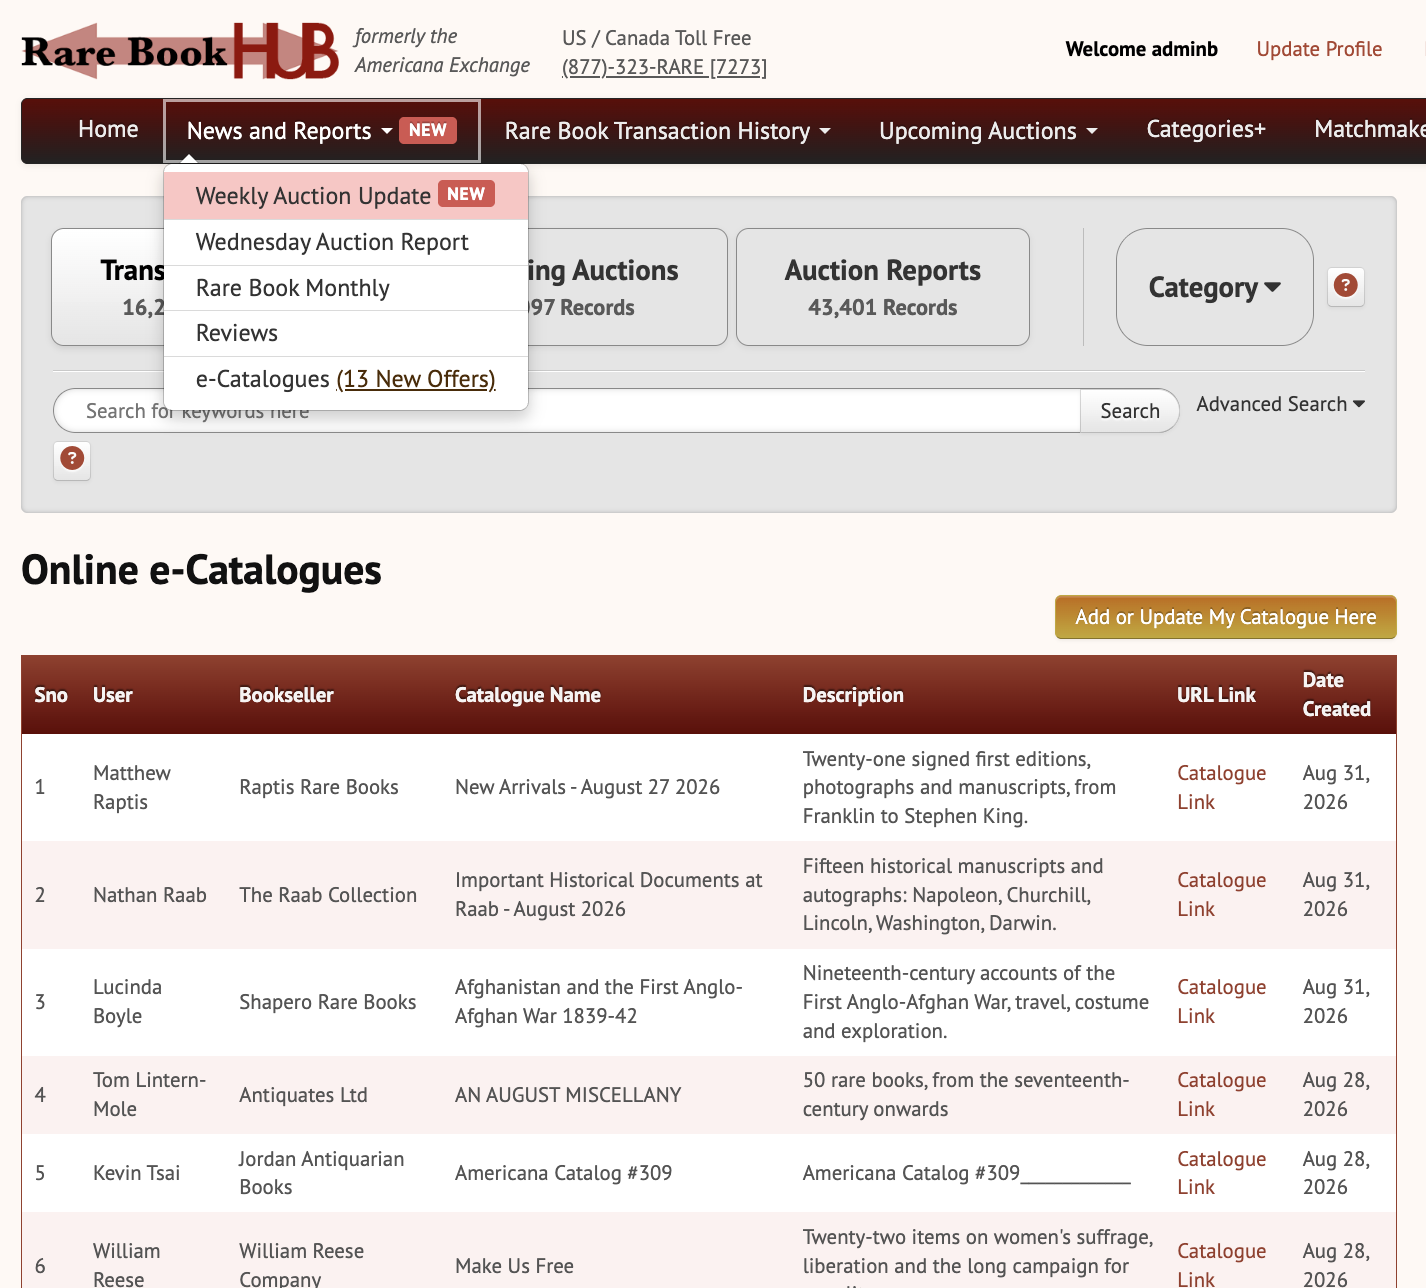The width and height of the screenshot is (1426, 1288).
Task: Open the Auction Reports 43,401 Records tab
Action: click(x=883, y=287)
